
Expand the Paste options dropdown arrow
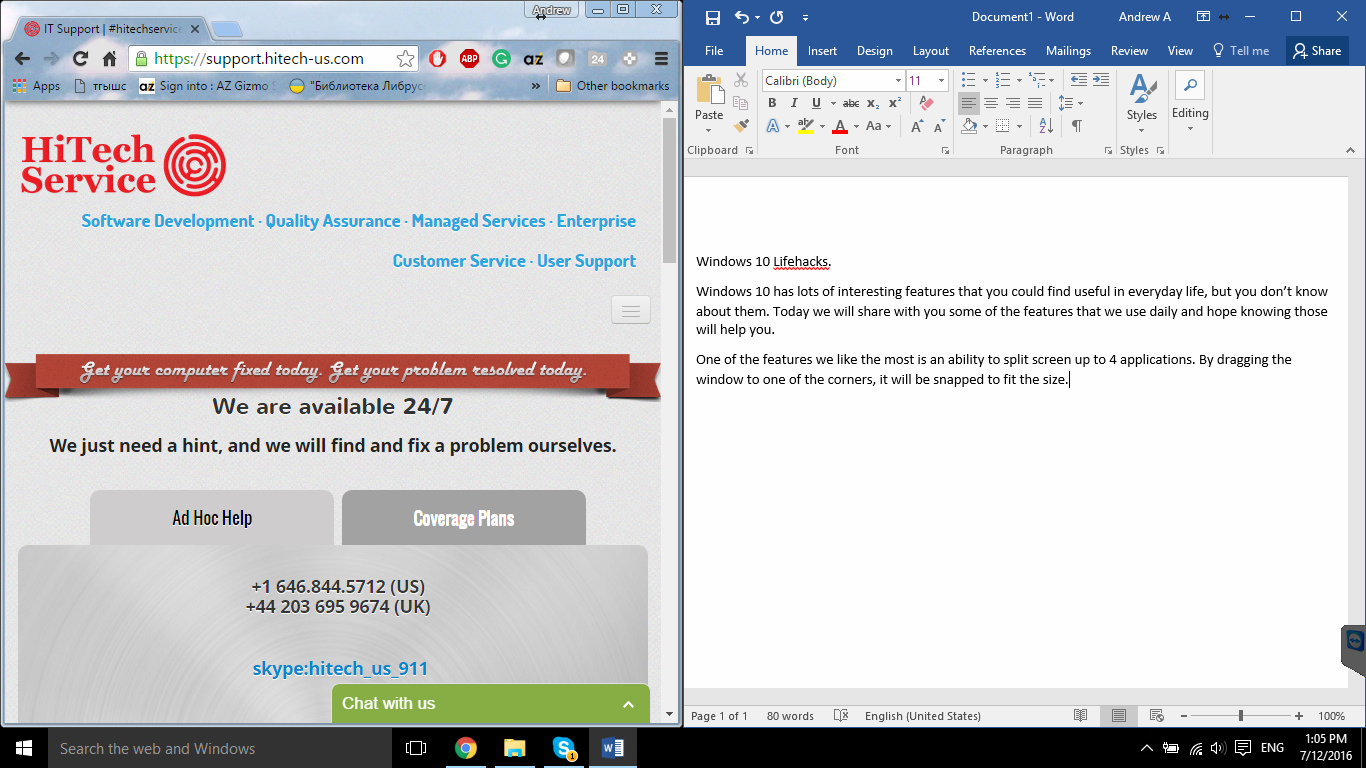pyautogui.click(x=709, y=130)
